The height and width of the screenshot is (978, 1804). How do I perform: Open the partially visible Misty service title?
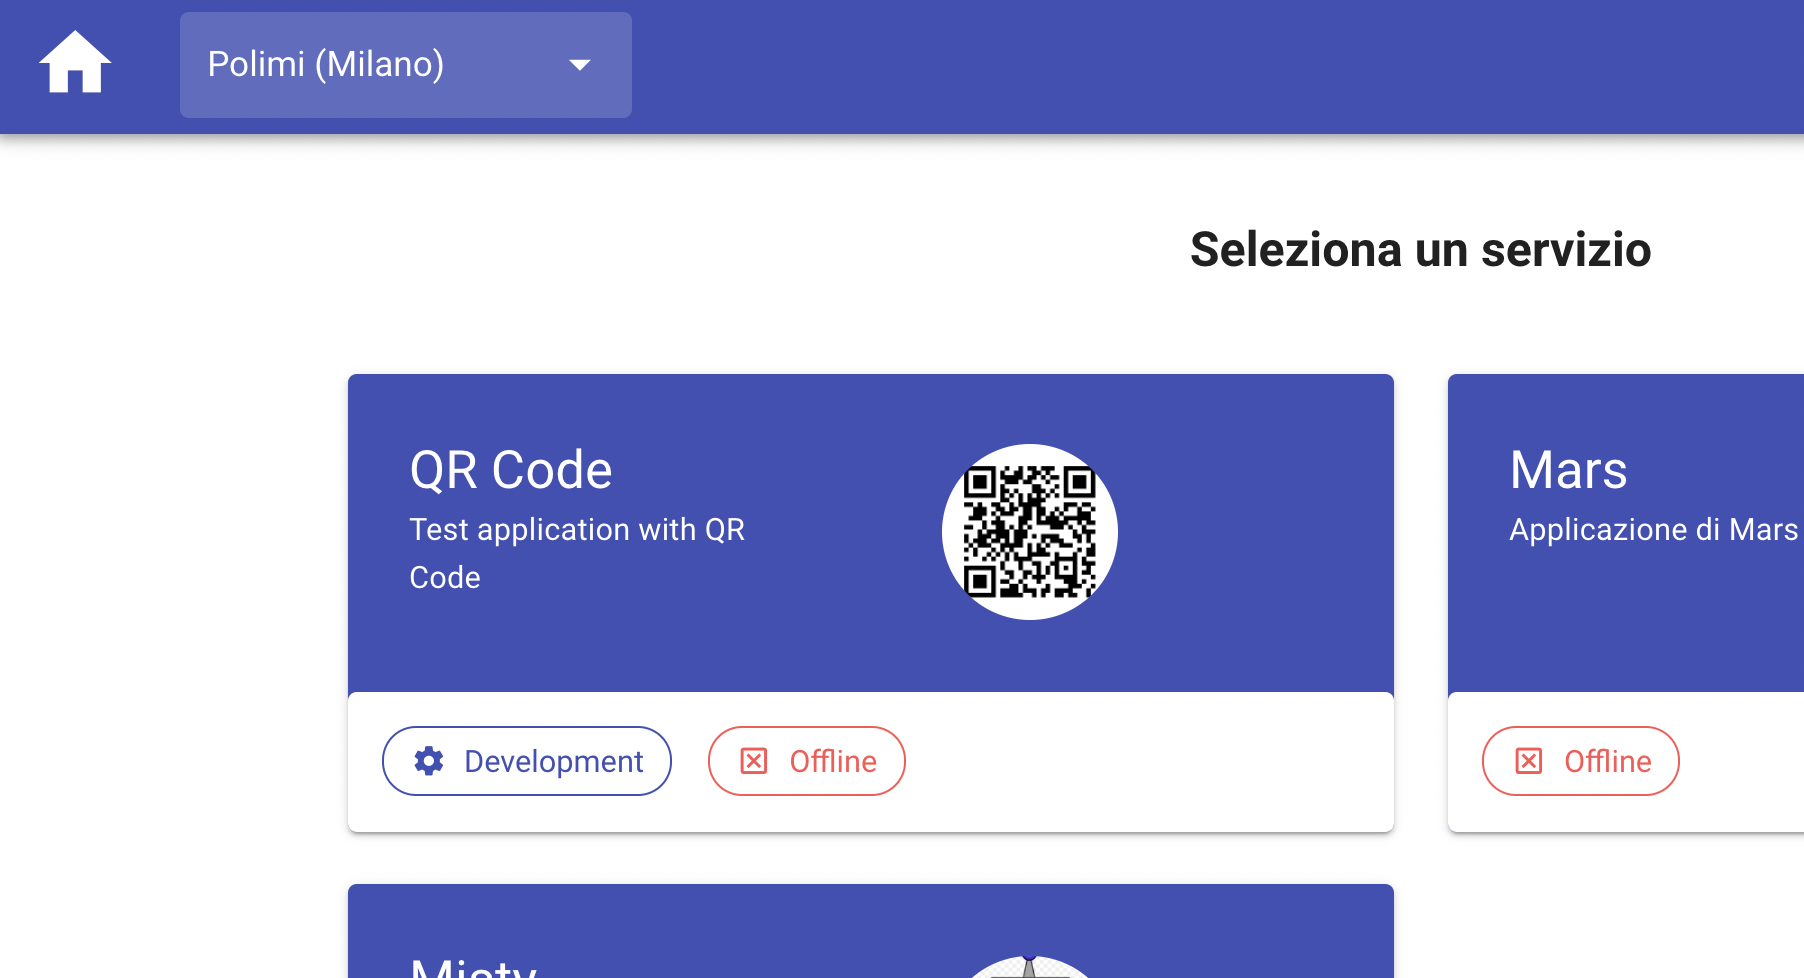pos(474,967)
